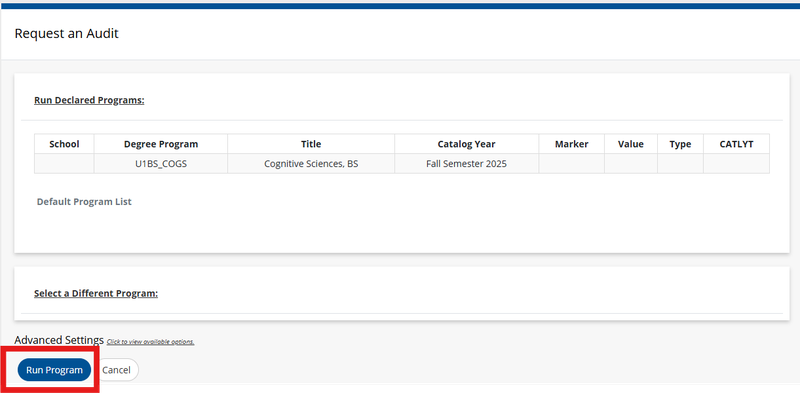
Task: Click the Request an Audit page heading
Action: click(66, 34)
